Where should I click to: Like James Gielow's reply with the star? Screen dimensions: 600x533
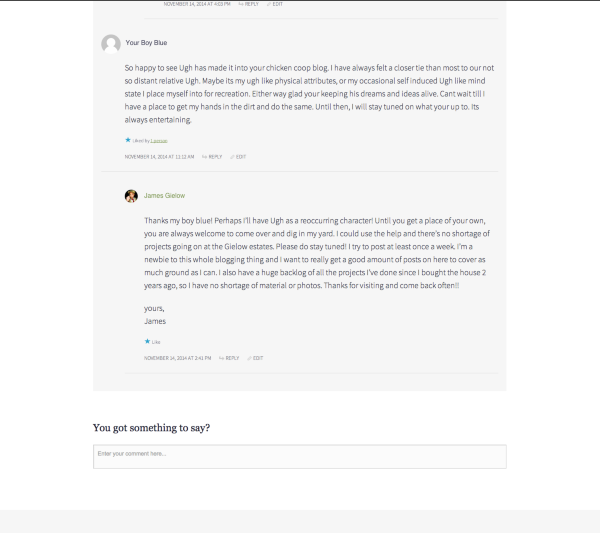[148, 341]
